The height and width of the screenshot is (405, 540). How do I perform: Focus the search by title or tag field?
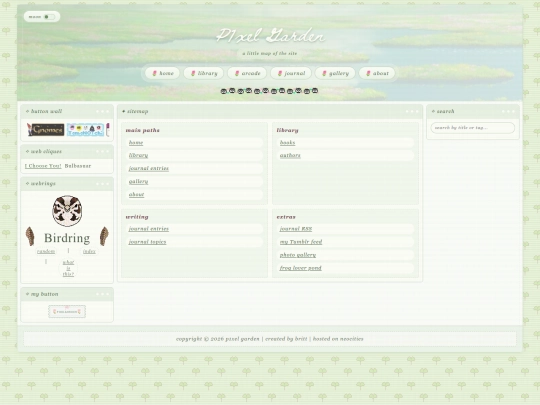pos(472,128)
